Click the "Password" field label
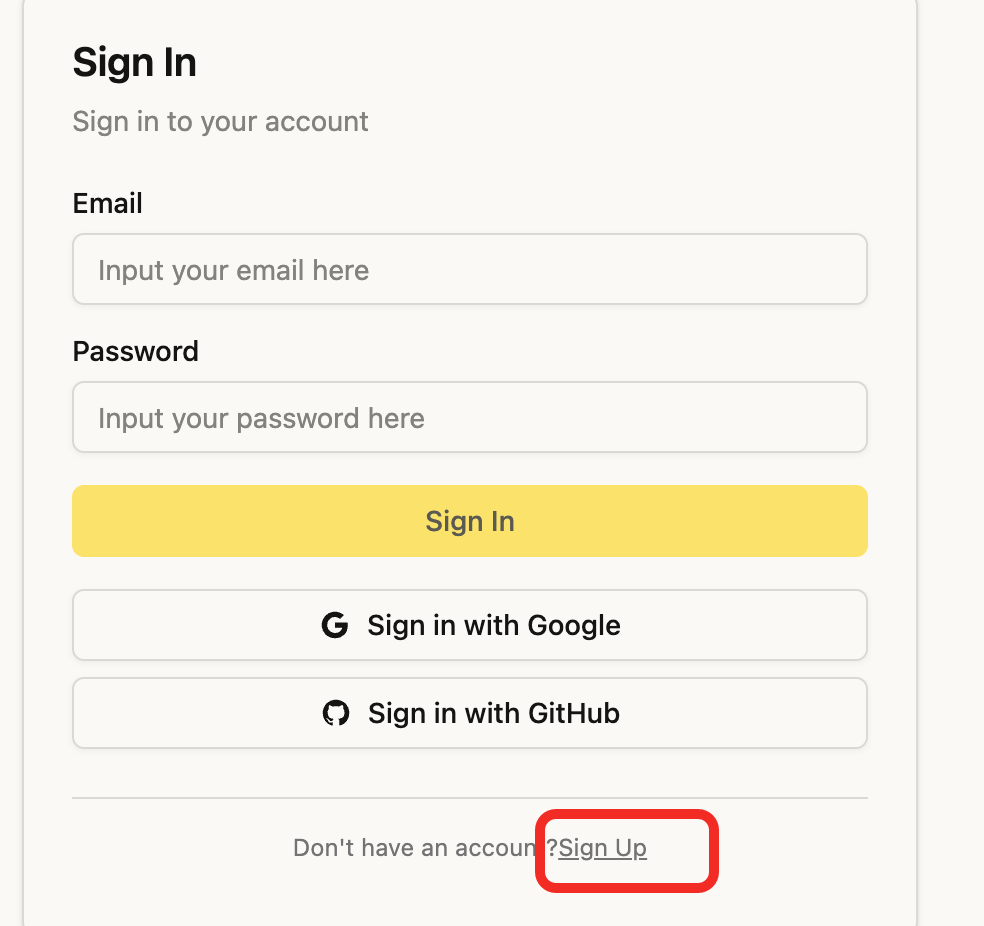 pos(136,352)
